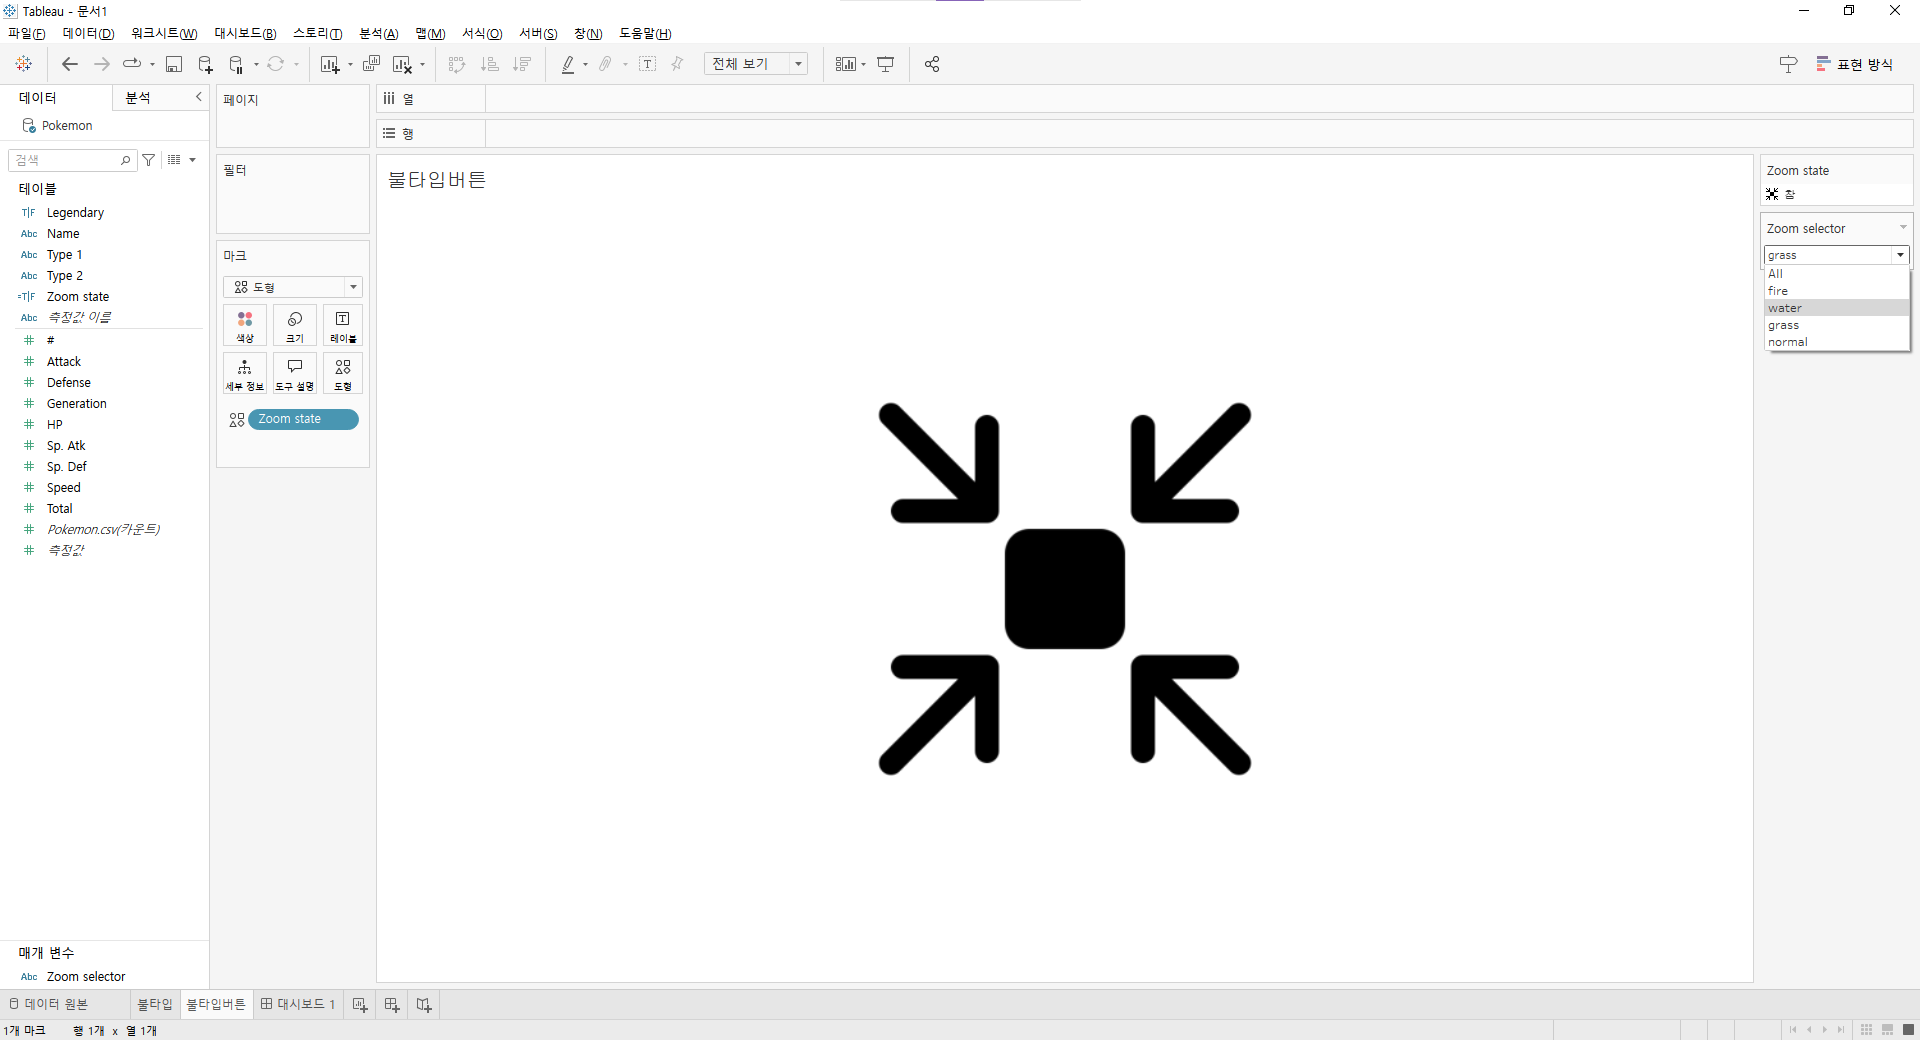Expand the show/hide cards dropdown arrow
1920x1040 pixels.
click(863, 65)
